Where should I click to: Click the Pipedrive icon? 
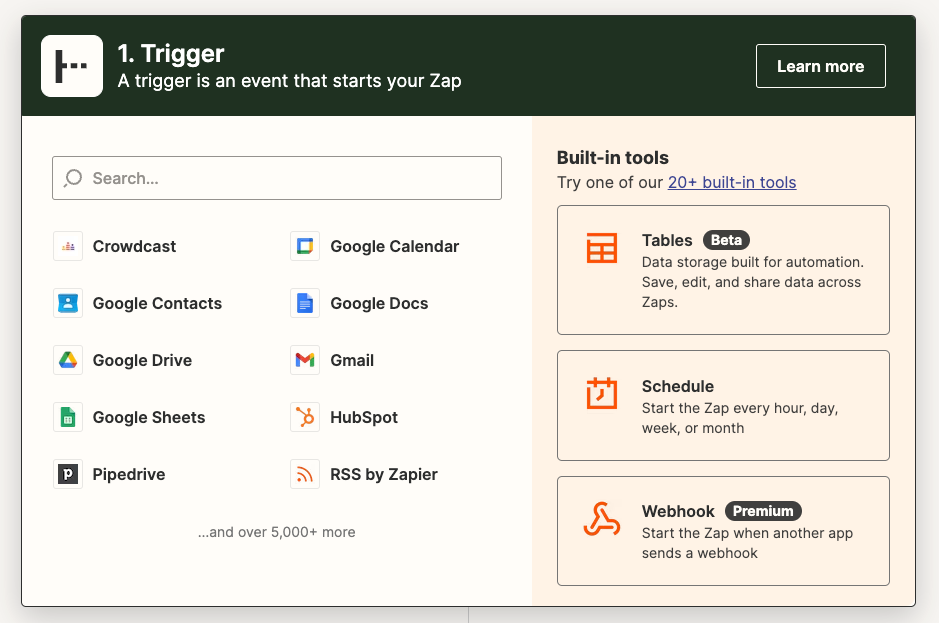coord(68,474)
